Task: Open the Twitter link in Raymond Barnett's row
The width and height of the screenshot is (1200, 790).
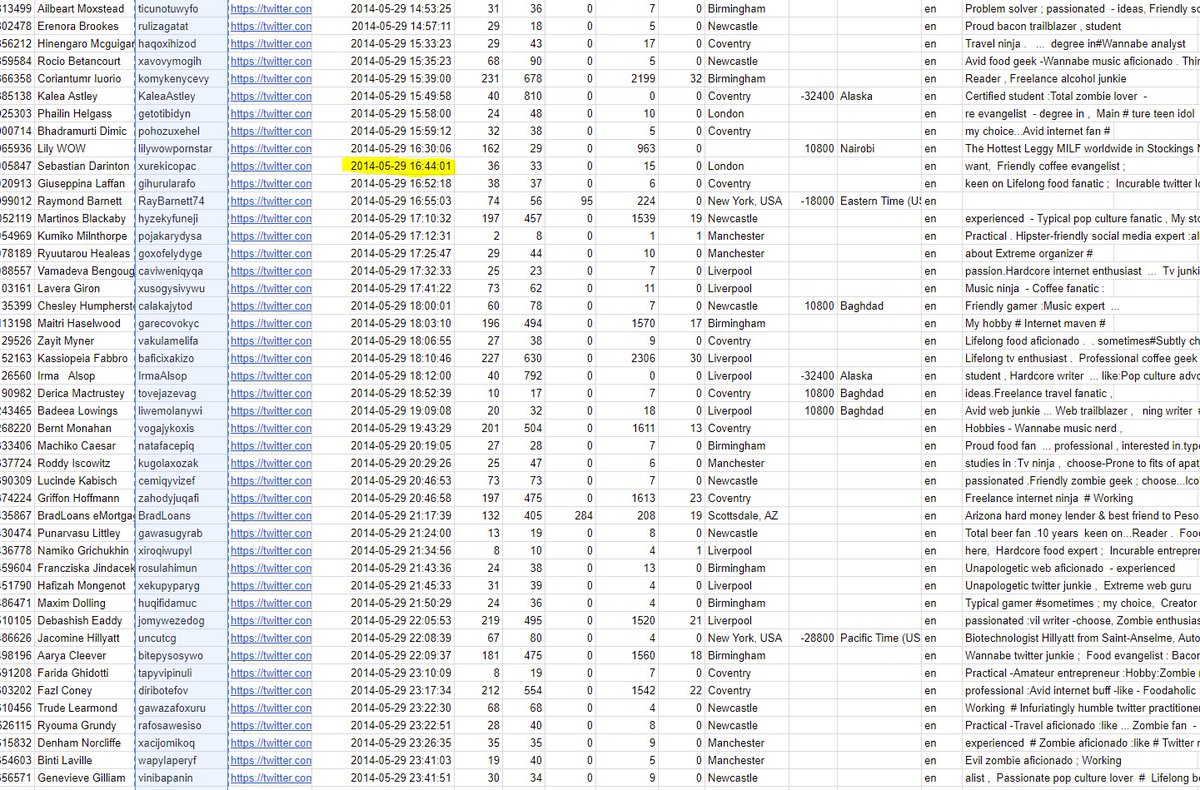Action: (x=270, y=201)
